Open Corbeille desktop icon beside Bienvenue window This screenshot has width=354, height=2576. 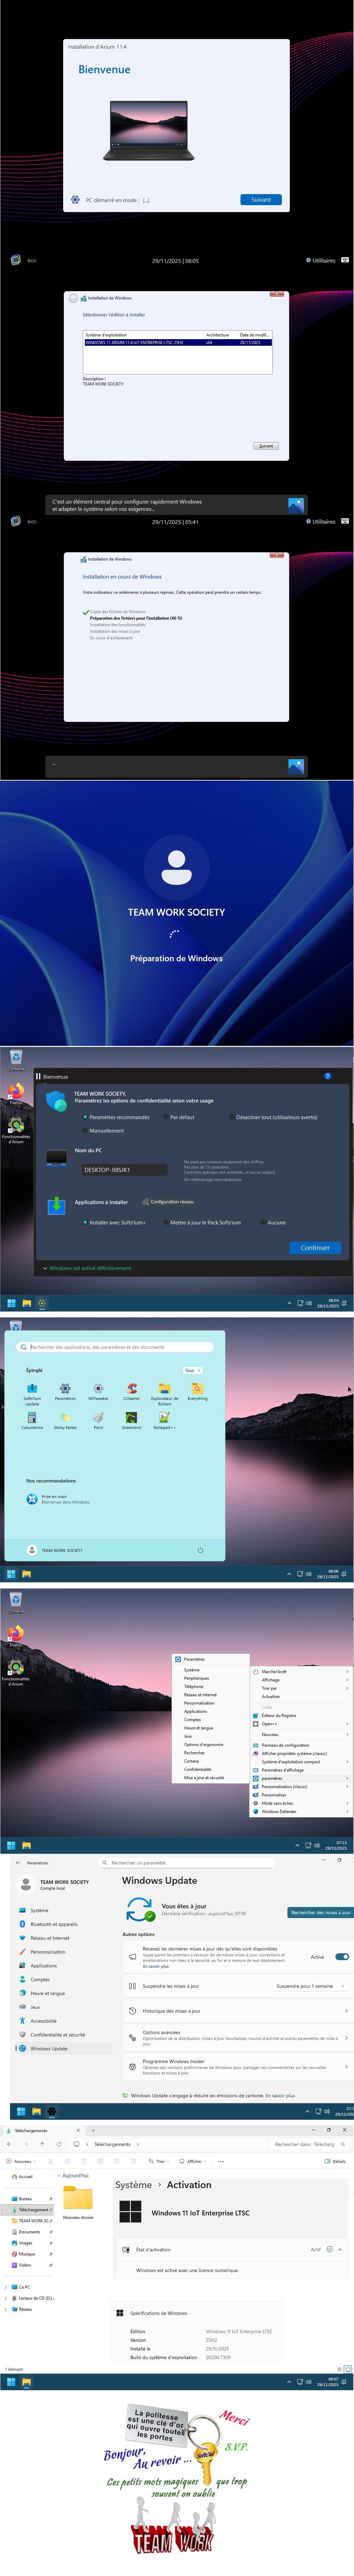[16, 1060]
